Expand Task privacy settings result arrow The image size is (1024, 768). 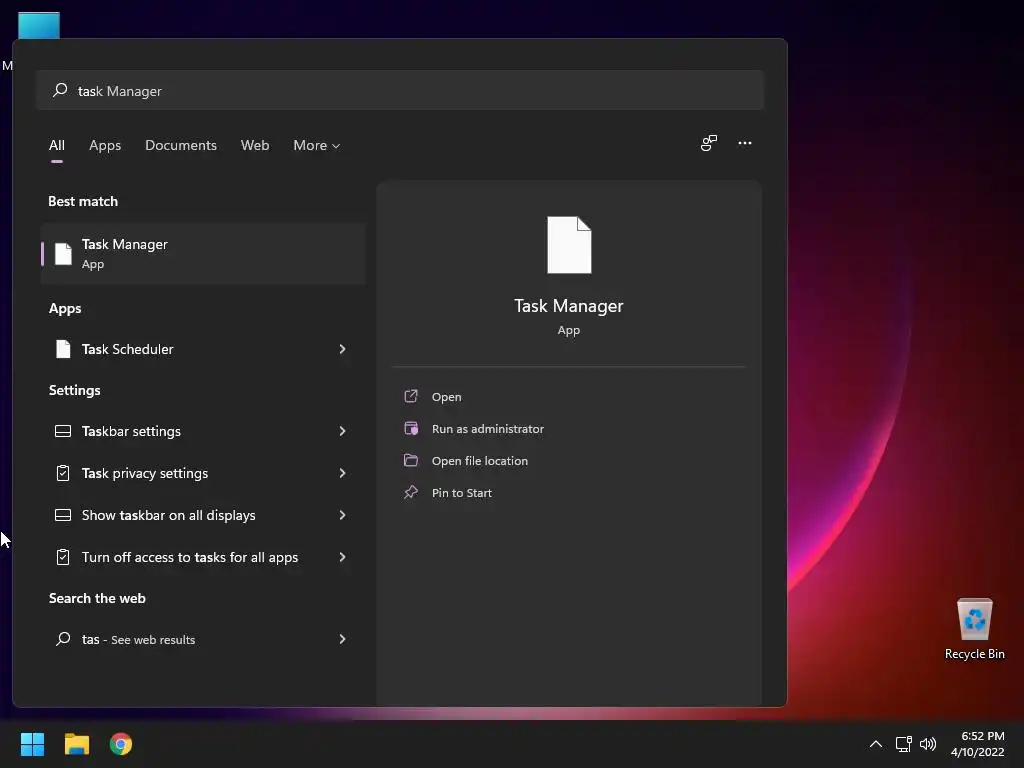tap(342, 473)
